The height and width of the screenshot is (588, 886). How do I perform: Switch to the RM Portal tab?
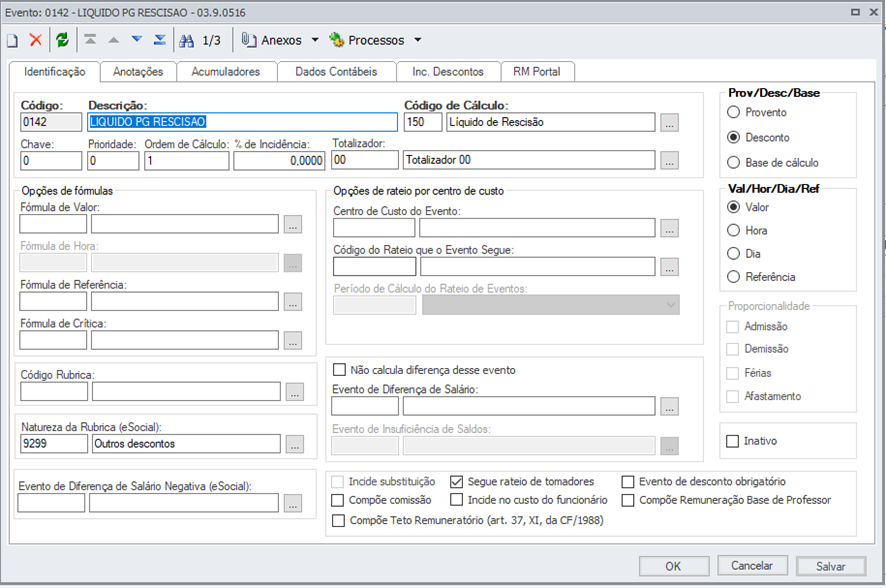pyautogui.click(x=537, y=72)
